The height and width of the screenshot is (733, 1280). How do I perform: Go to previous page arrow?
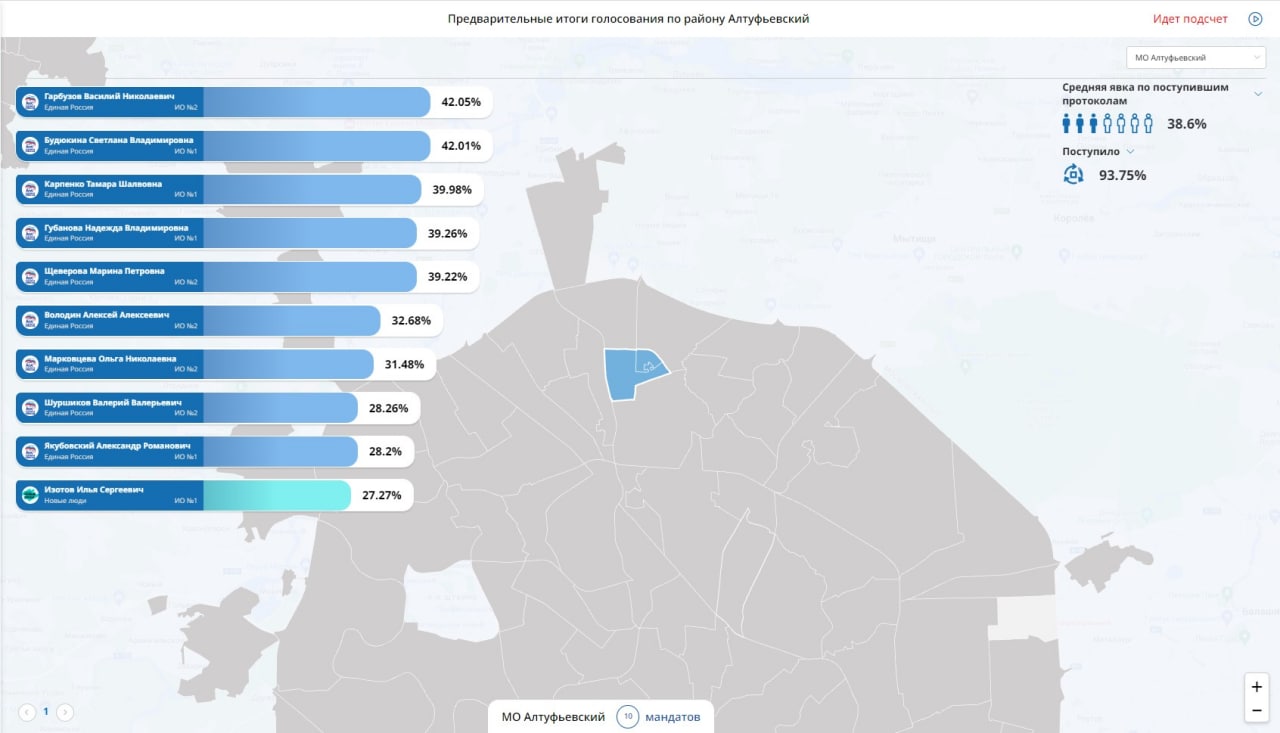26,712
